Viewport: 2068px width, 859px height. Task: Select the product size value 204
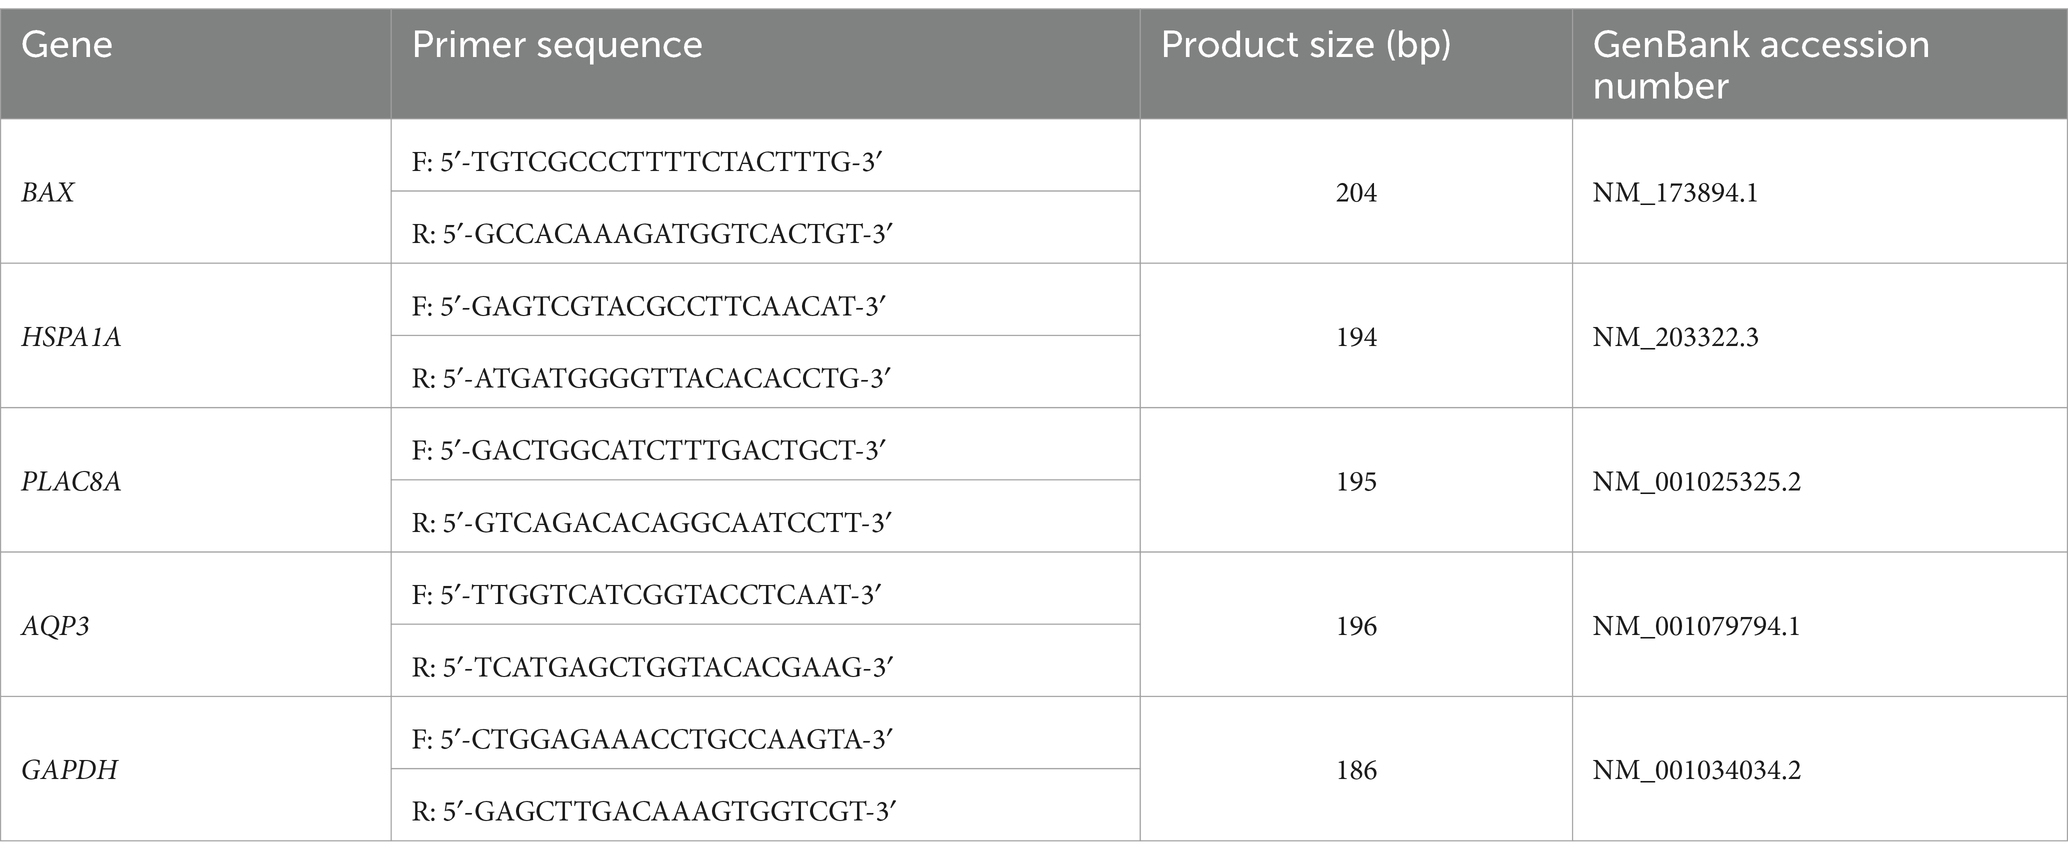pyautogui.click(x=1356, y=192)
